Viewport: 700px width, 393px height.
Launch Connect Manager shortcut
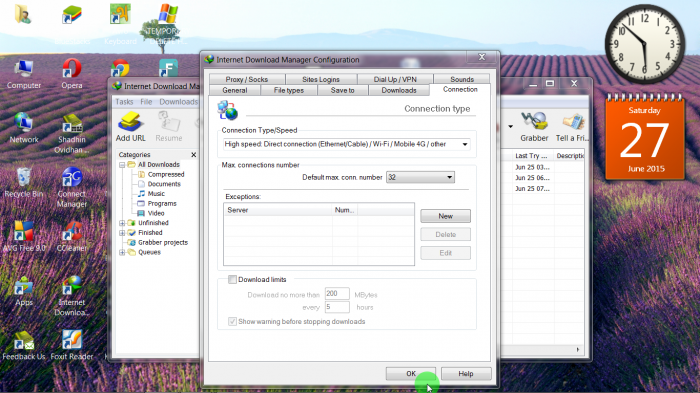coord(72,188)
